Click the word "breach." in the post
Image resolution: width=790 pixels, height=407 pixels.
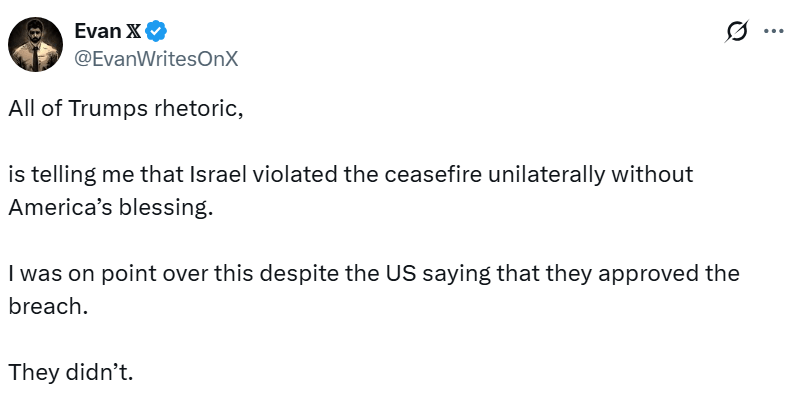pyautogui.click(x=48, y=306)
